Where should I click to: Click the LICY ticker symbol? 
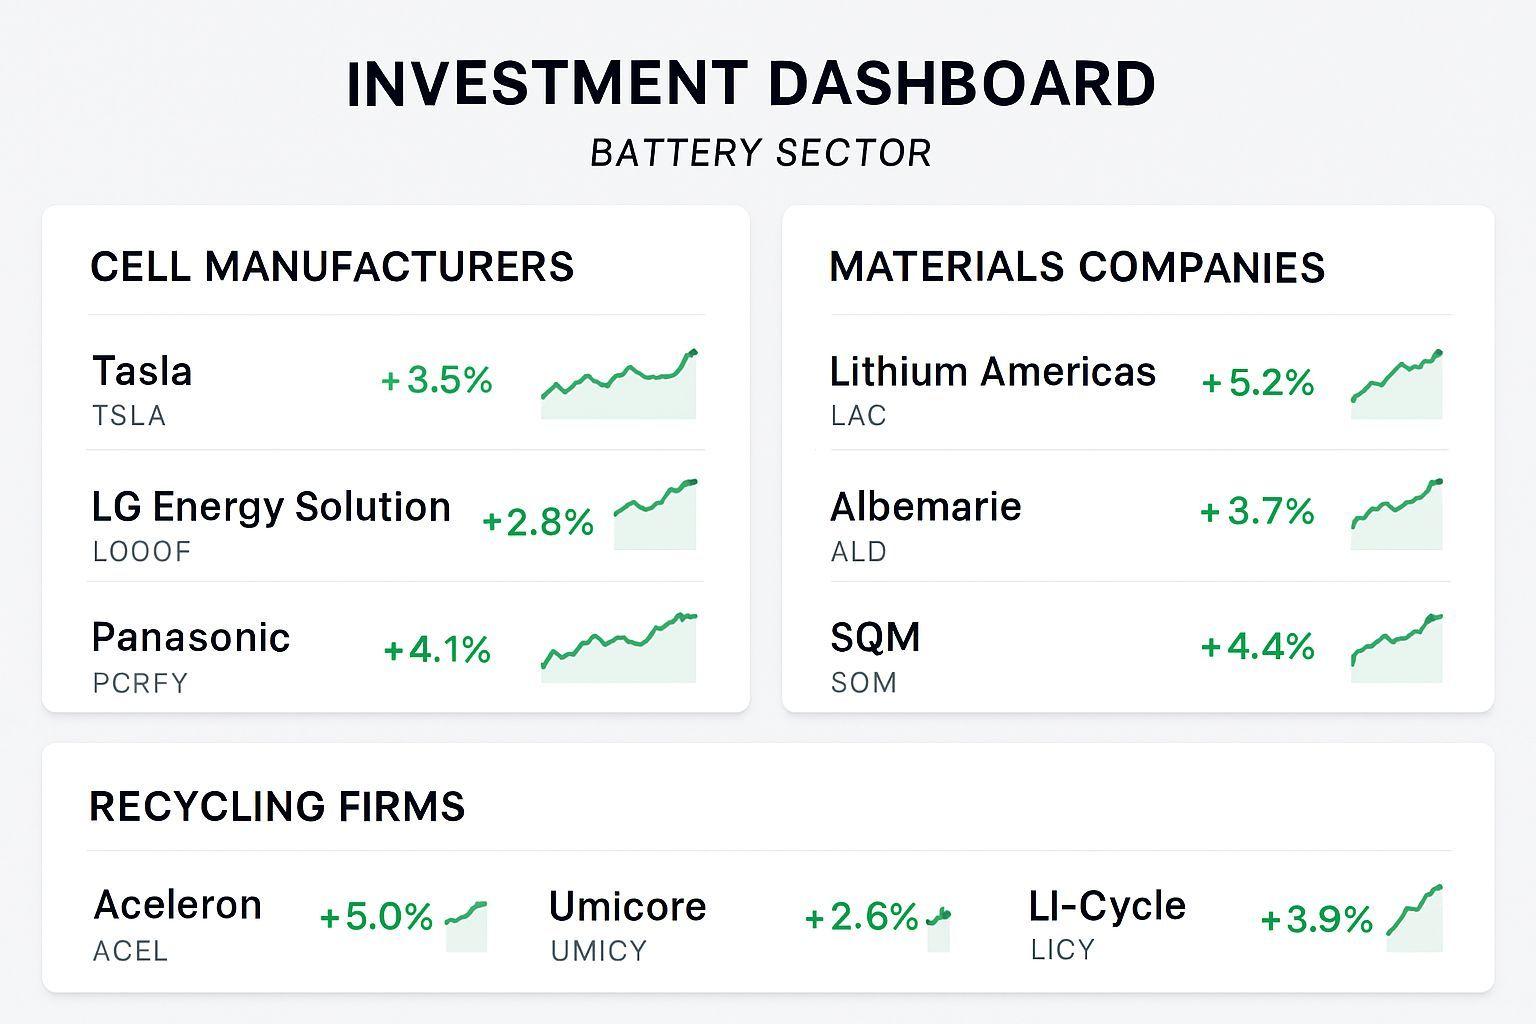point(1062,950)
